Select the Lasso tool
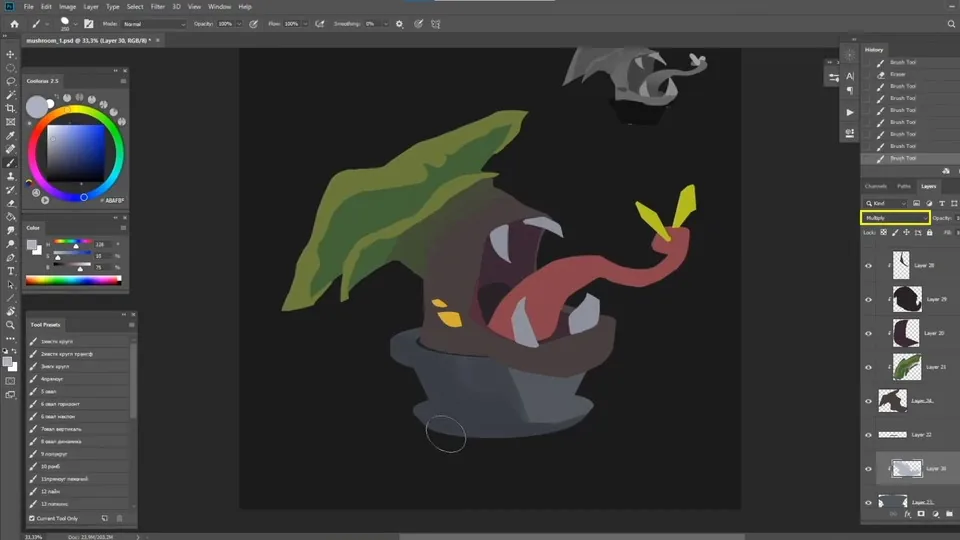Image resolution: width=960 pixels, height=540 pixels. tap(10, 81)
